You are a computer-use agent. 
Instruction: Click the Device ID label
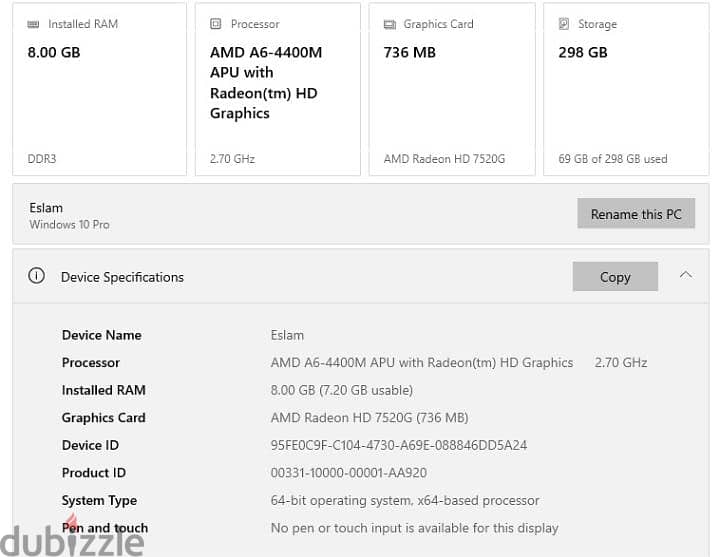click(x=90, y=445)
